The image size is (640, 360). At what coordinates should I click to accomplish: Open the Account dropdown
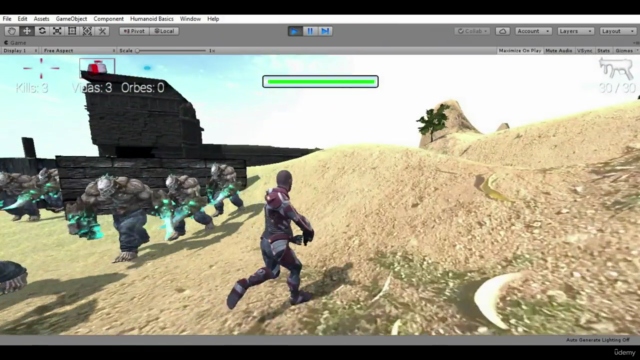(533, 31)
